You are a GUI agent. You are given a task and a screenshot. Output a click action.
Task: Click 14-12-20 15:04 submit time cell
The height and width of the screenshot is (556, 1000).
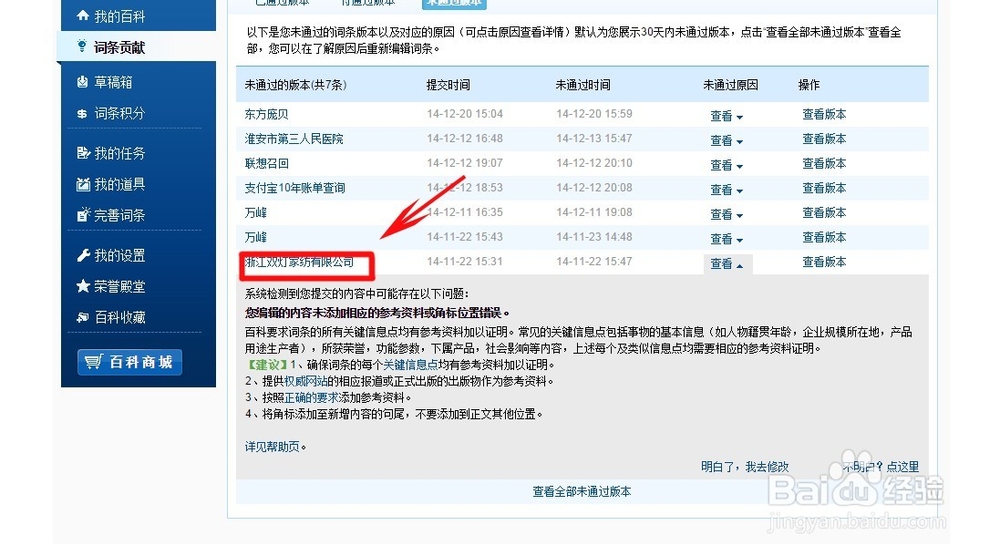465,113
